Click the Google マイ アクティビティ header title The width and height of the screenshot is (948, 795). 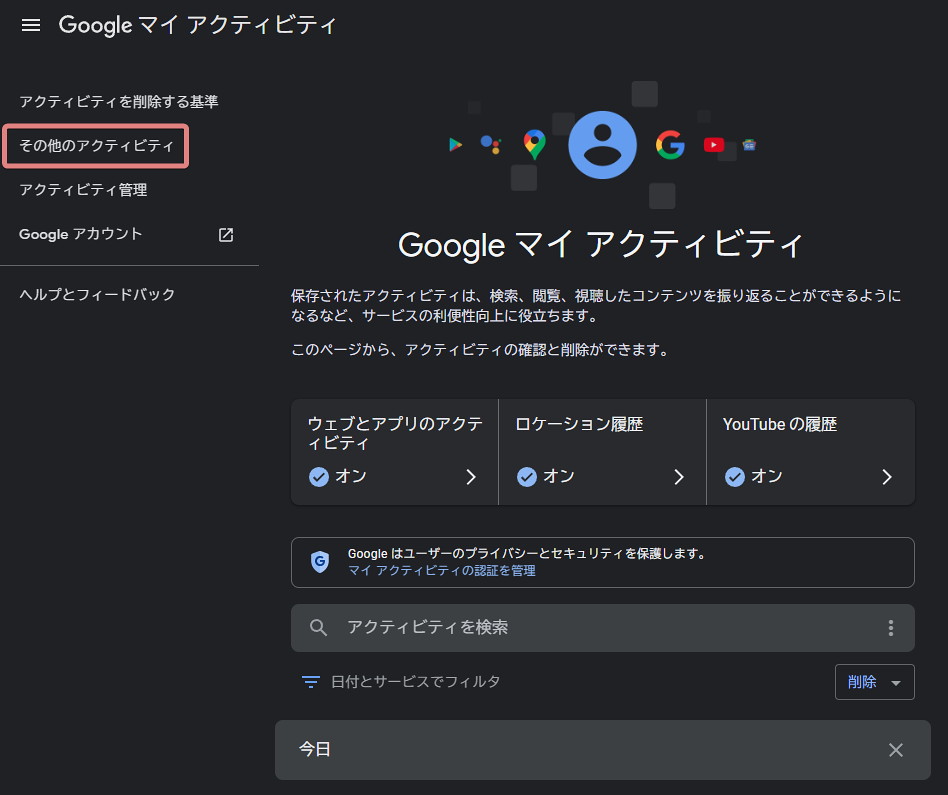(x=198, y=25)
